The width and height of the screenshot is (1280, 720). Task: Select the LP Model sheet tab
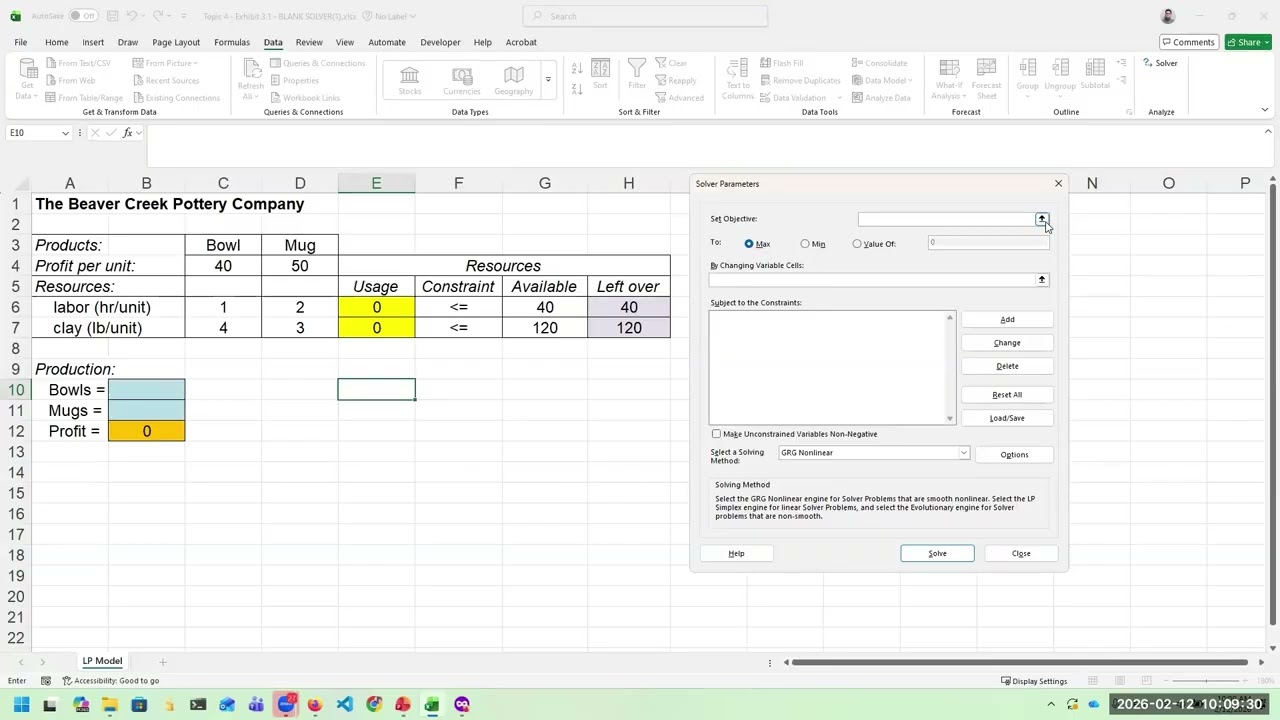(102, 661)
